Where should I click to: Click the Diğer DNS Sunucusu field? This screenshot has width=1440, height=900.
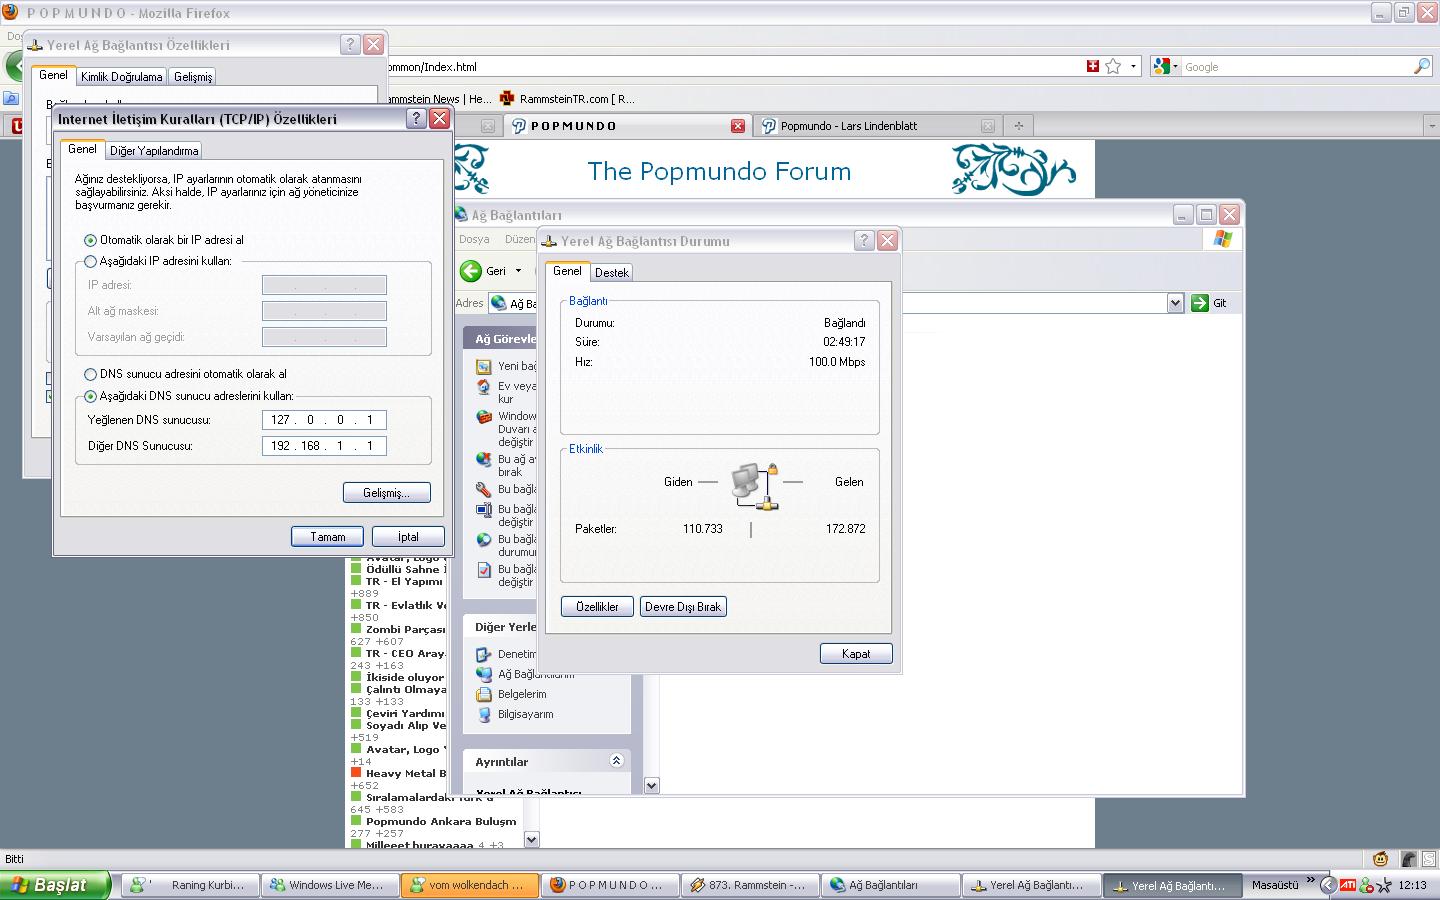(x=324, y=446)
